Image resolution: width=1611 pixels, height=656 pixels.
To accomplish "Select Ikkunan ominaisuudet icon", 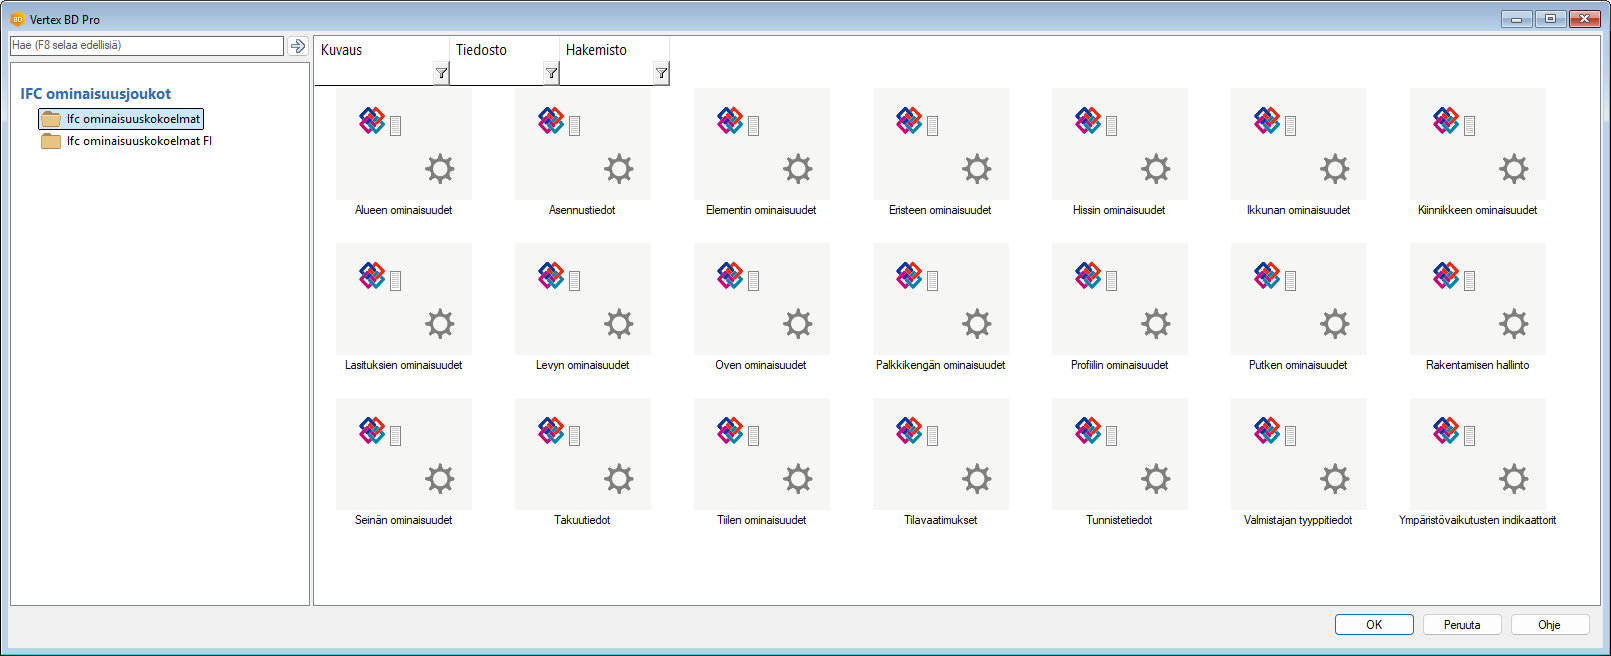I will click(x=1299, y=144).
